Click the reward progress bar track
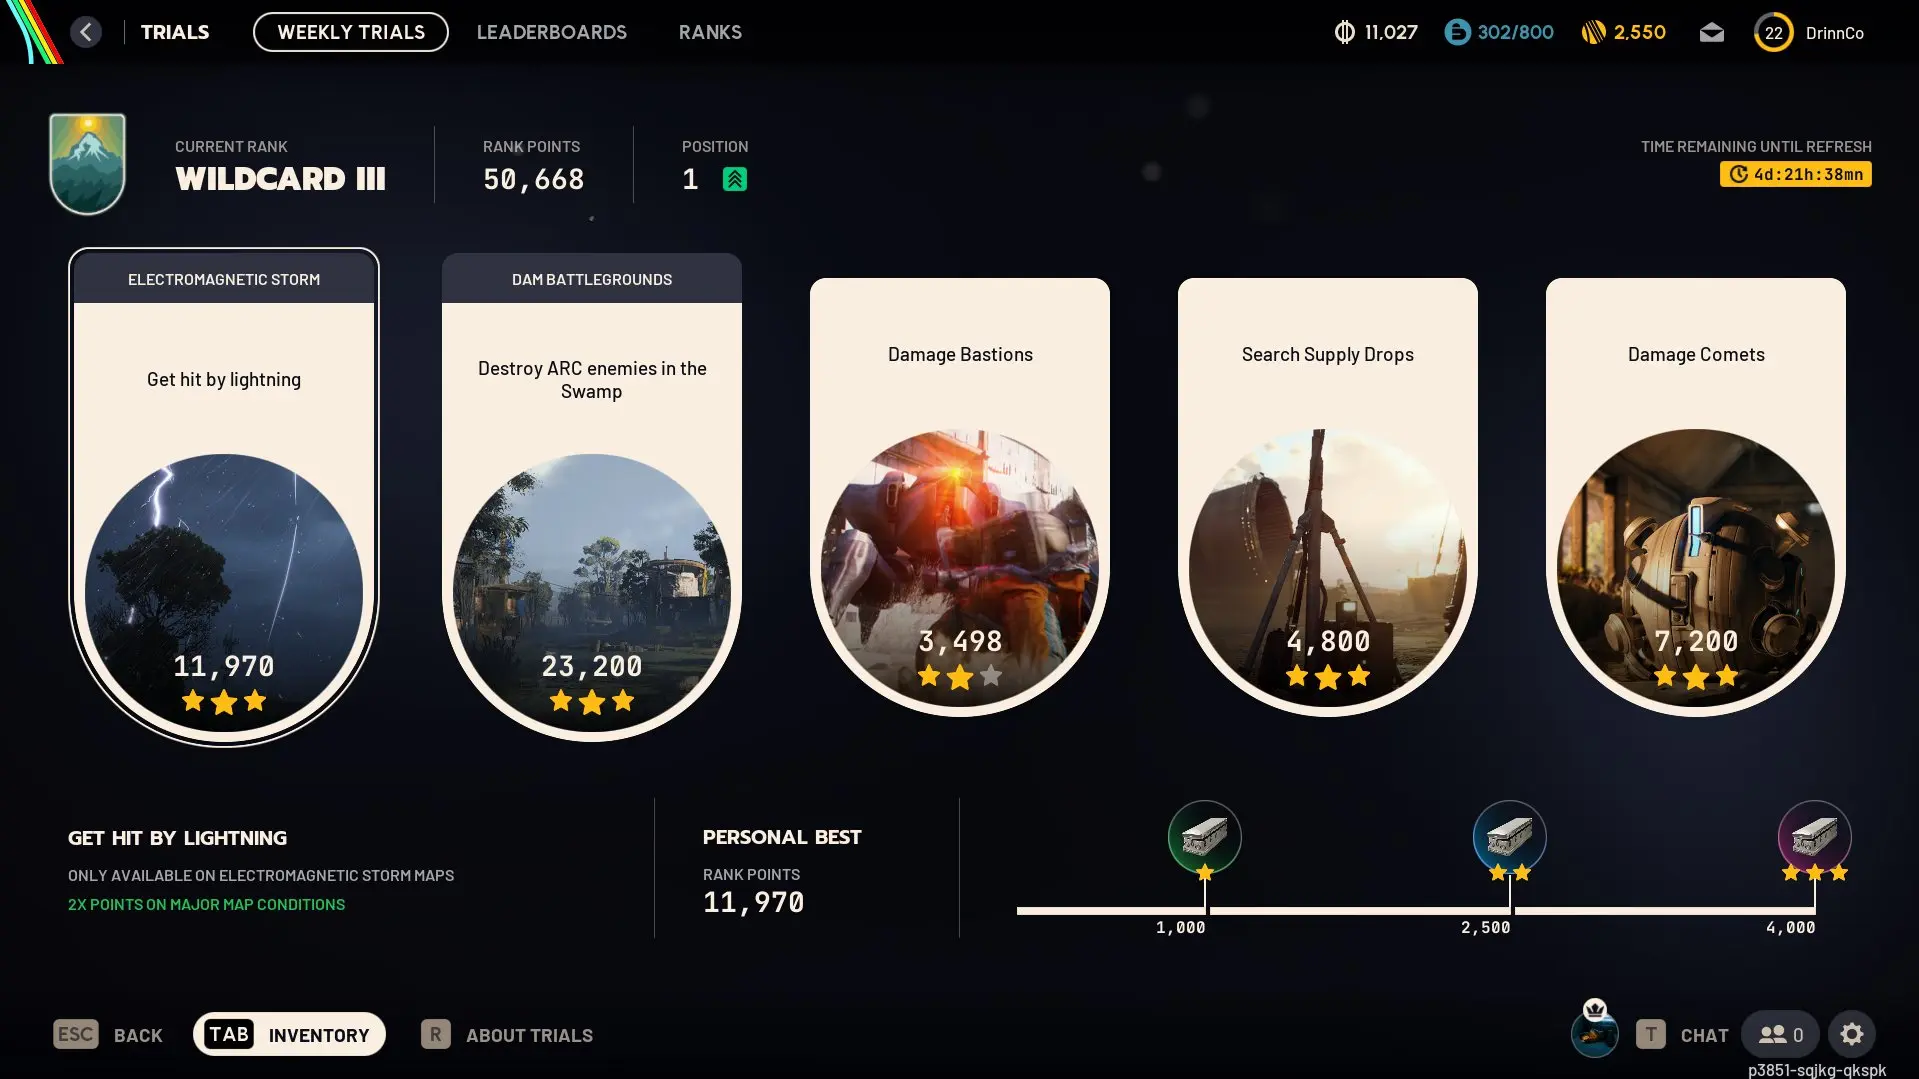 1416,911
